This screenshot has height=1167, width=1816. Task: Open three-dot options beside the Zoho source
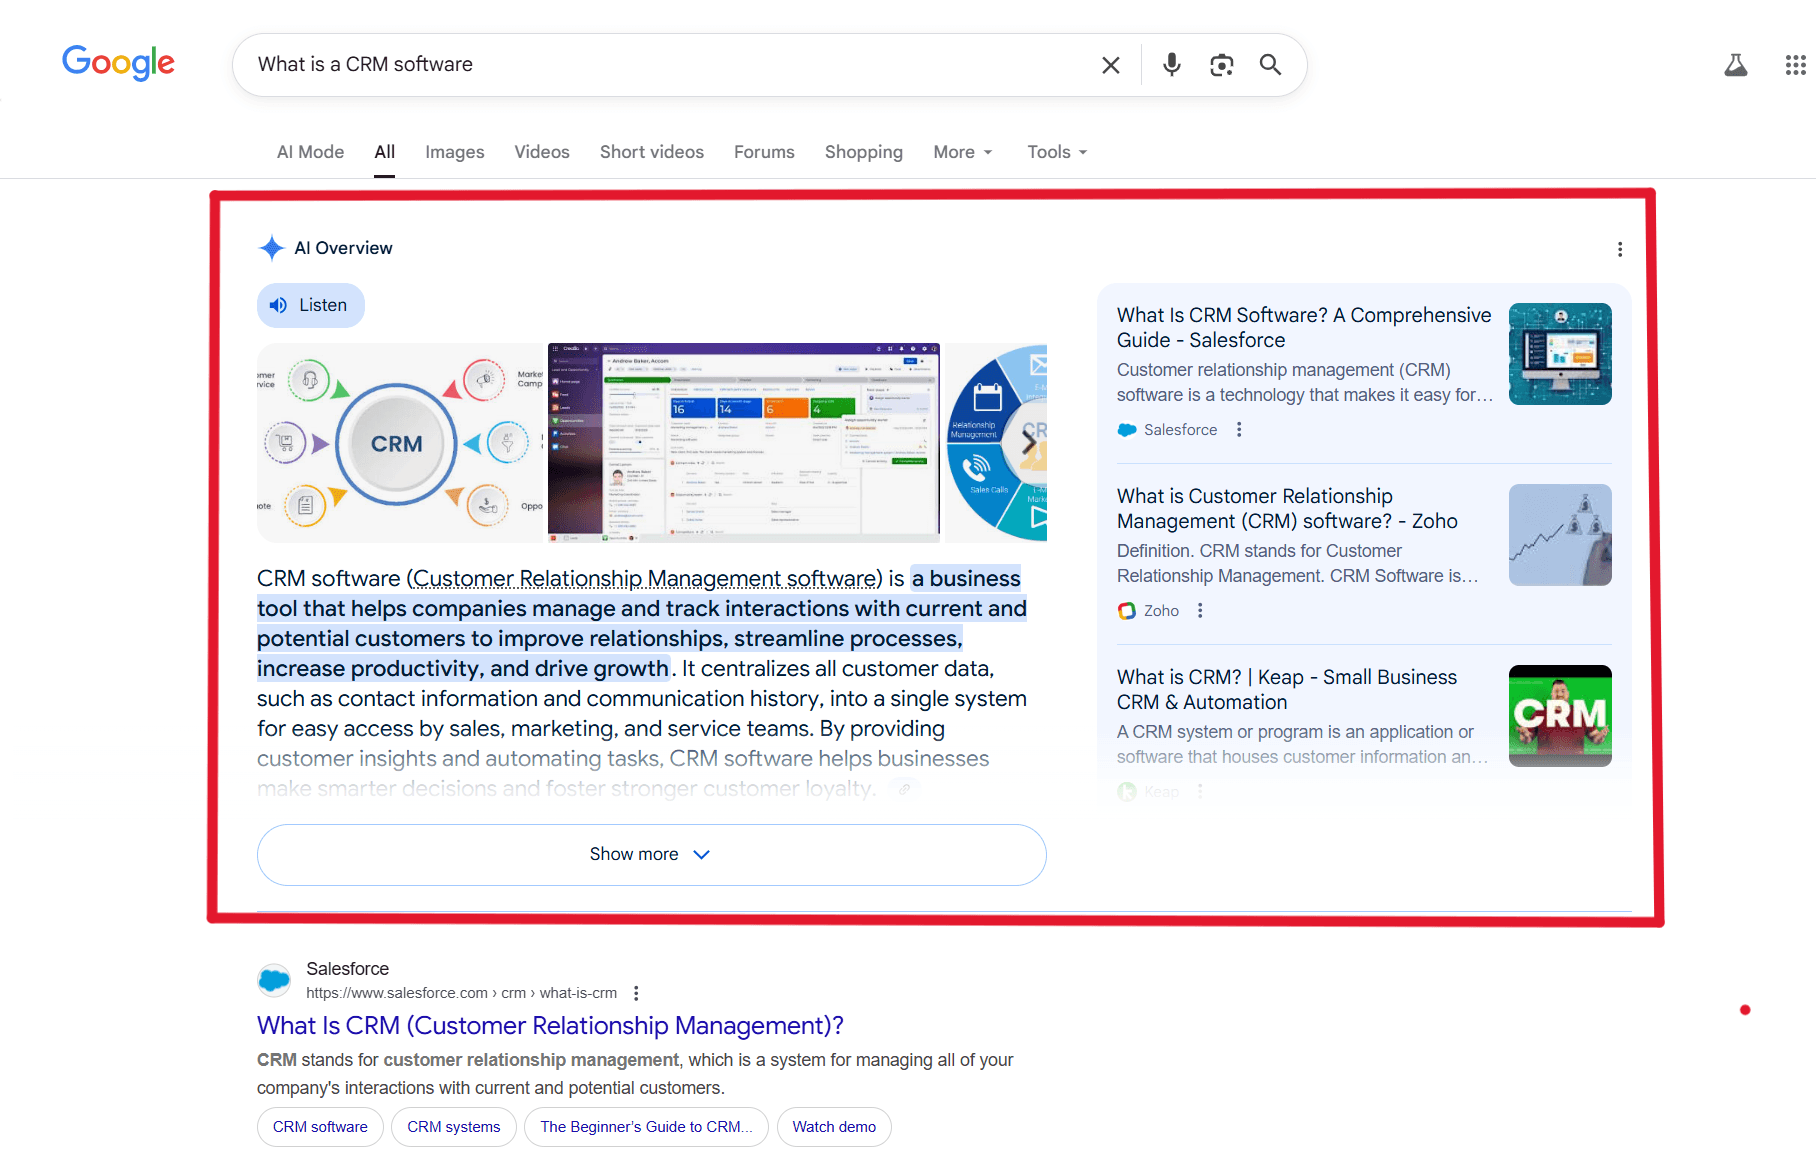coord(1200,610)
